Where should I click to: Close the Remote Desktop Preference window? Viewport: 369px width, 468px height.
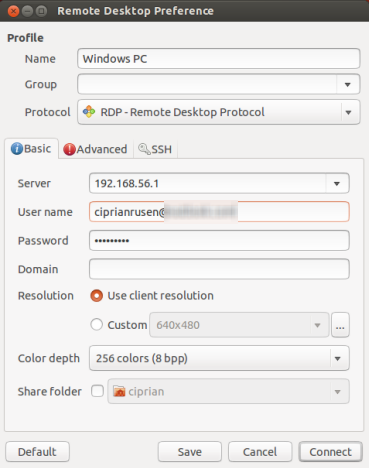13,11
